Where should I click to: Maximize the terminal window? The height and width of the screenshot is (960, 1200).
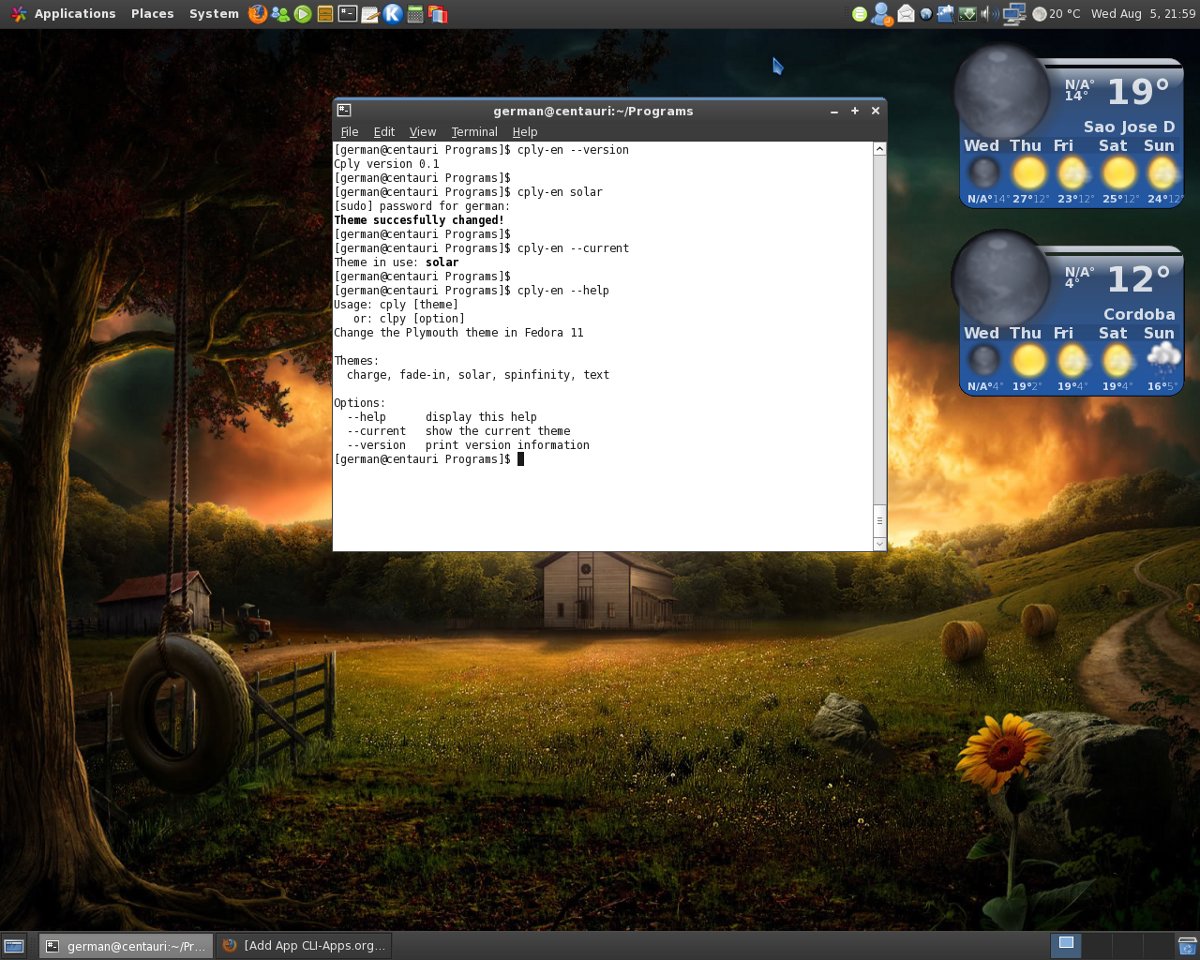tap(855, 111)
